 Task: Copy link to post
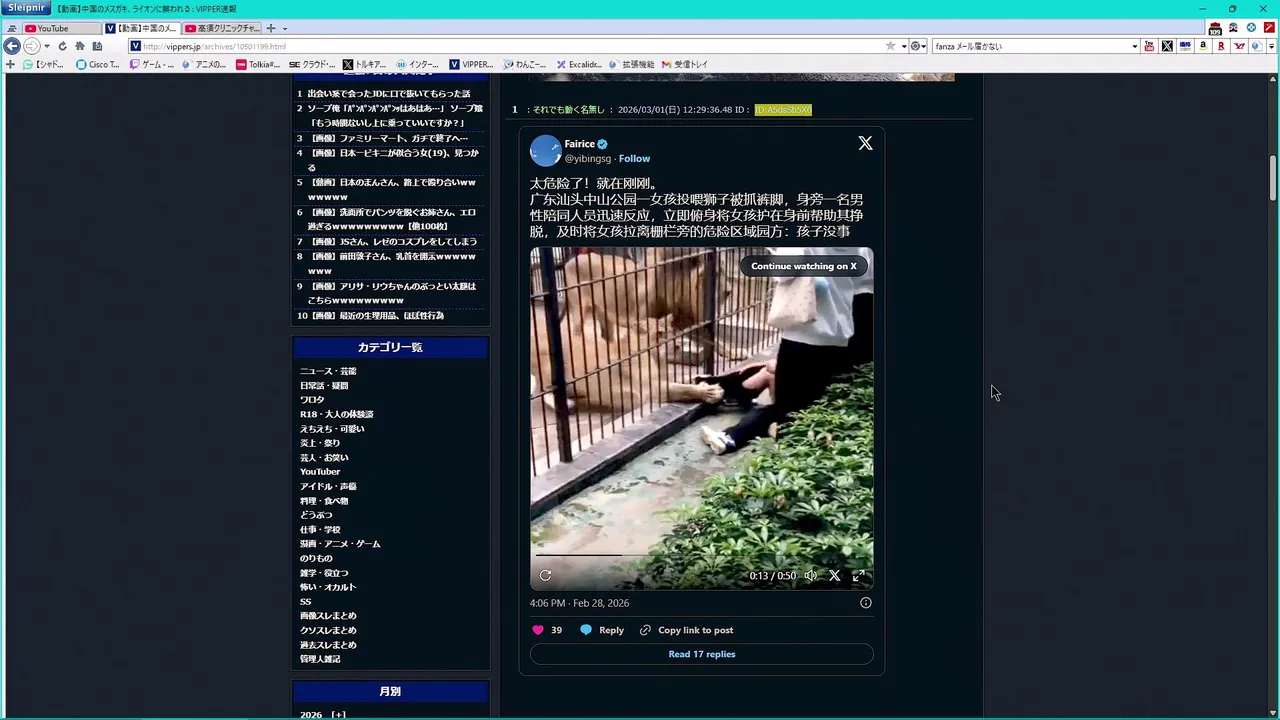(x=686, y=630)
